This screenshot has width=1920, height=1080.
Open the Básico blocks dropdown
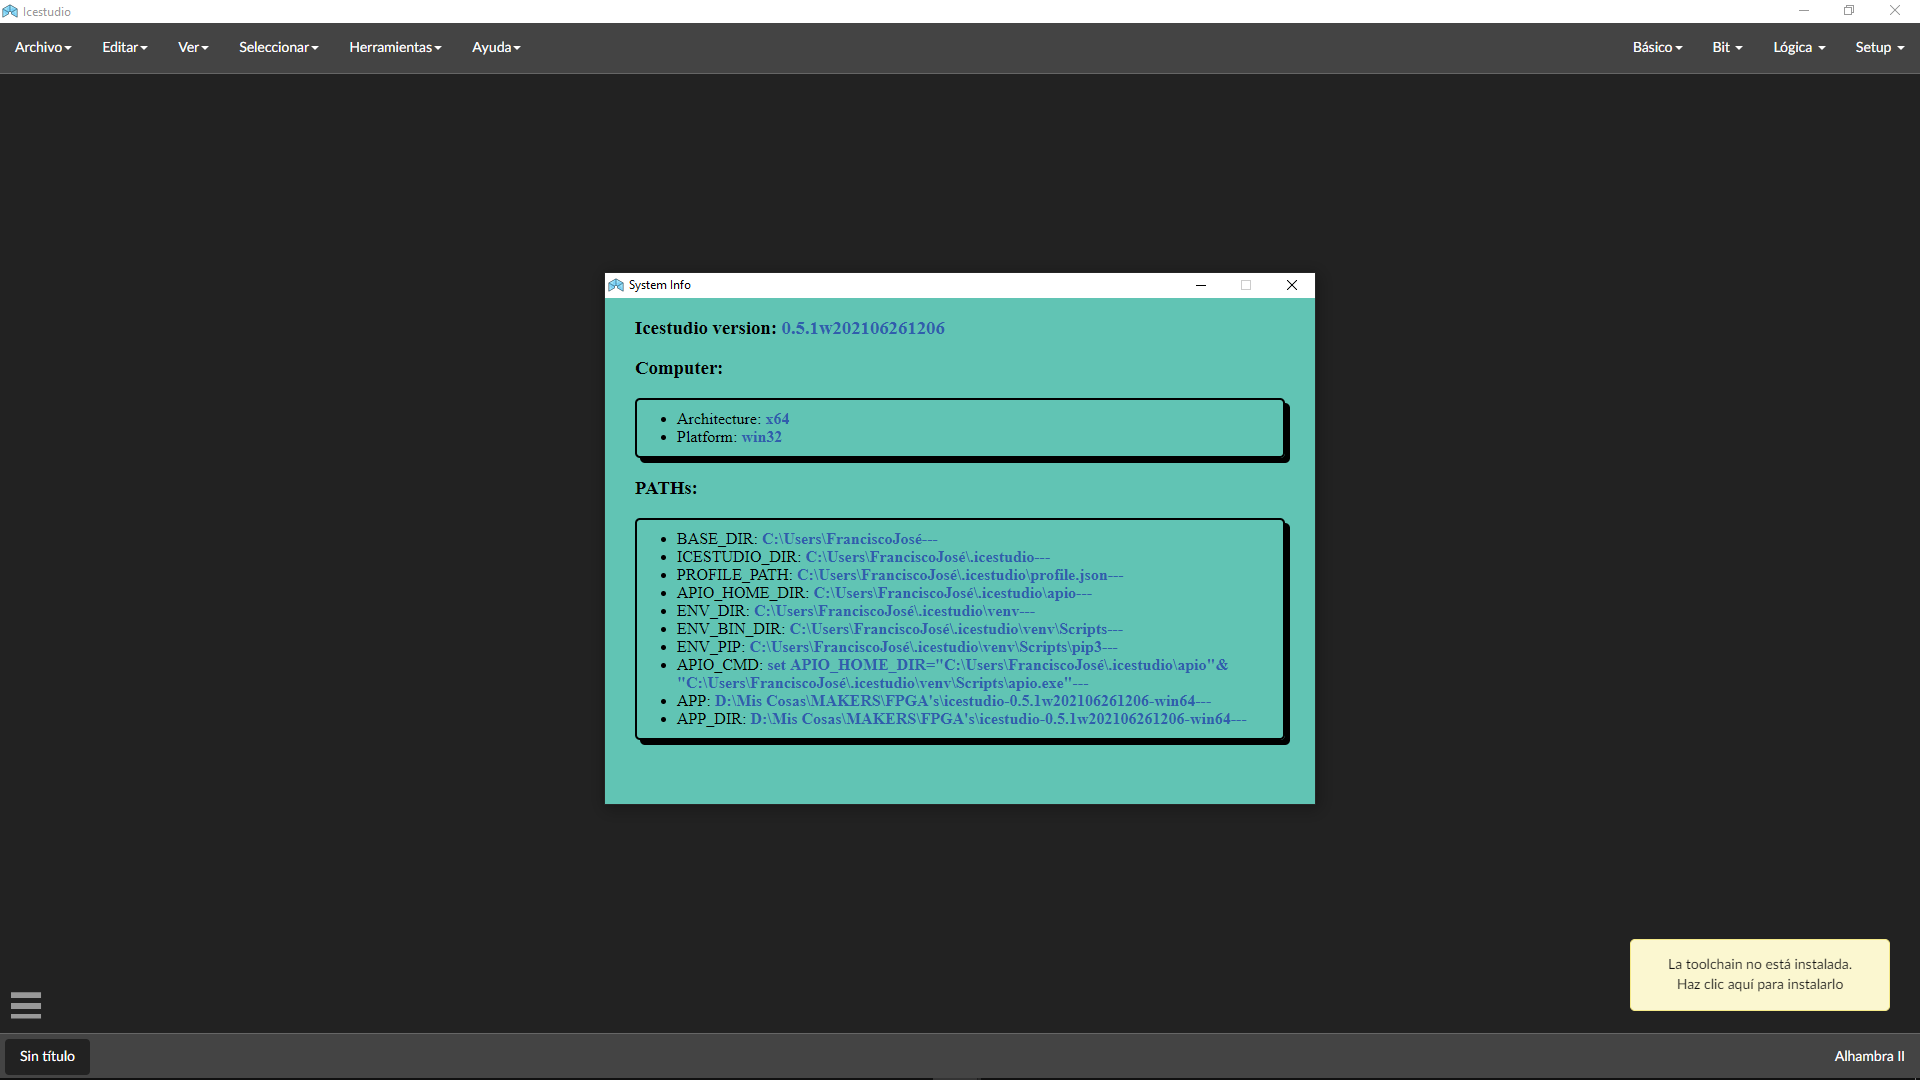(x=1655, y=47)
